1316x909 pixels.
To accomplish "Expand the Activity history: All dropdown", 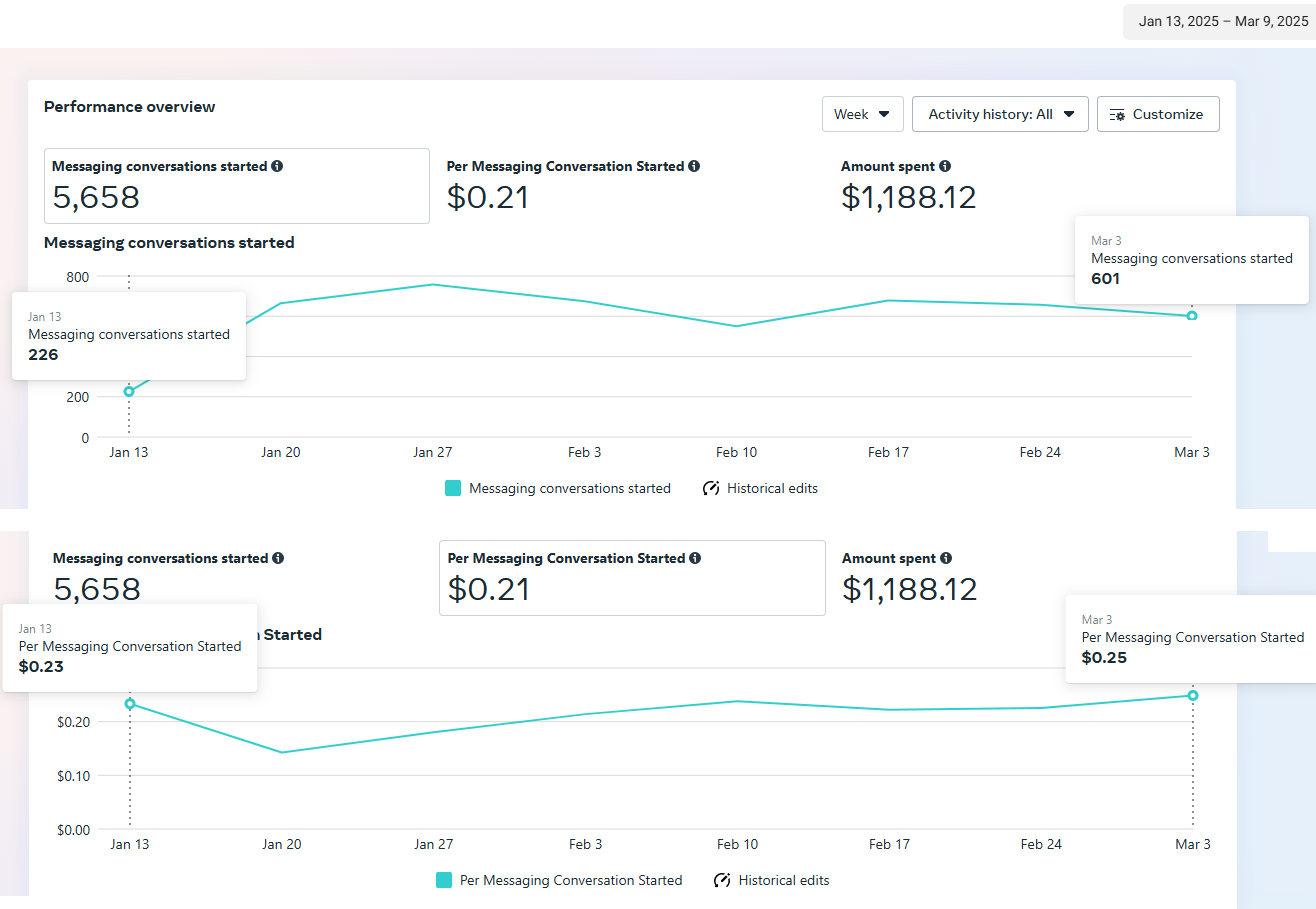I will [x=1000, y=114].
